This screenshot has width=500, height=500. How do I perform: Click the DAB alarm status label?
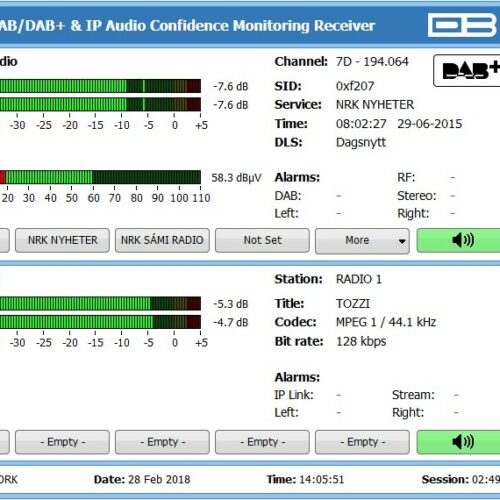pos(288,196)
